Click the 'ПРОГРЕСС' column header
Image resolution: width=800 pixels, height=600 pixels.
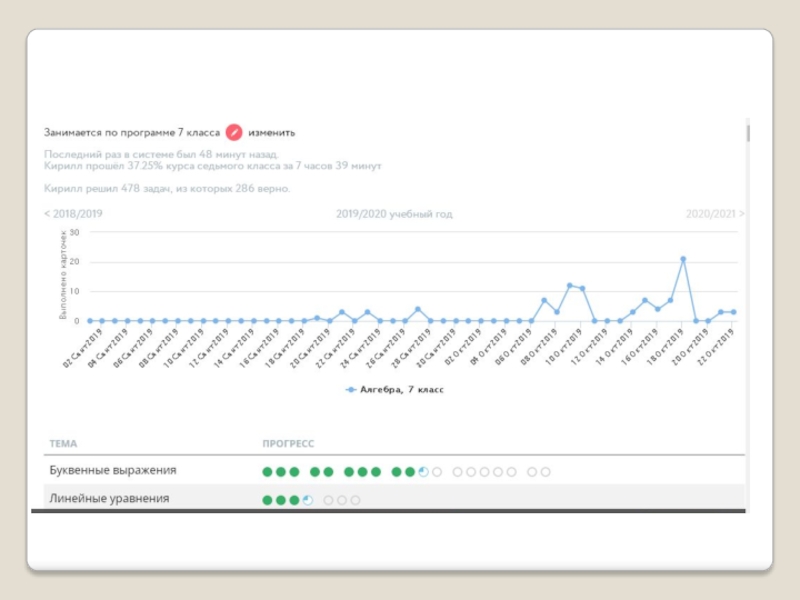tap(288, 443)
